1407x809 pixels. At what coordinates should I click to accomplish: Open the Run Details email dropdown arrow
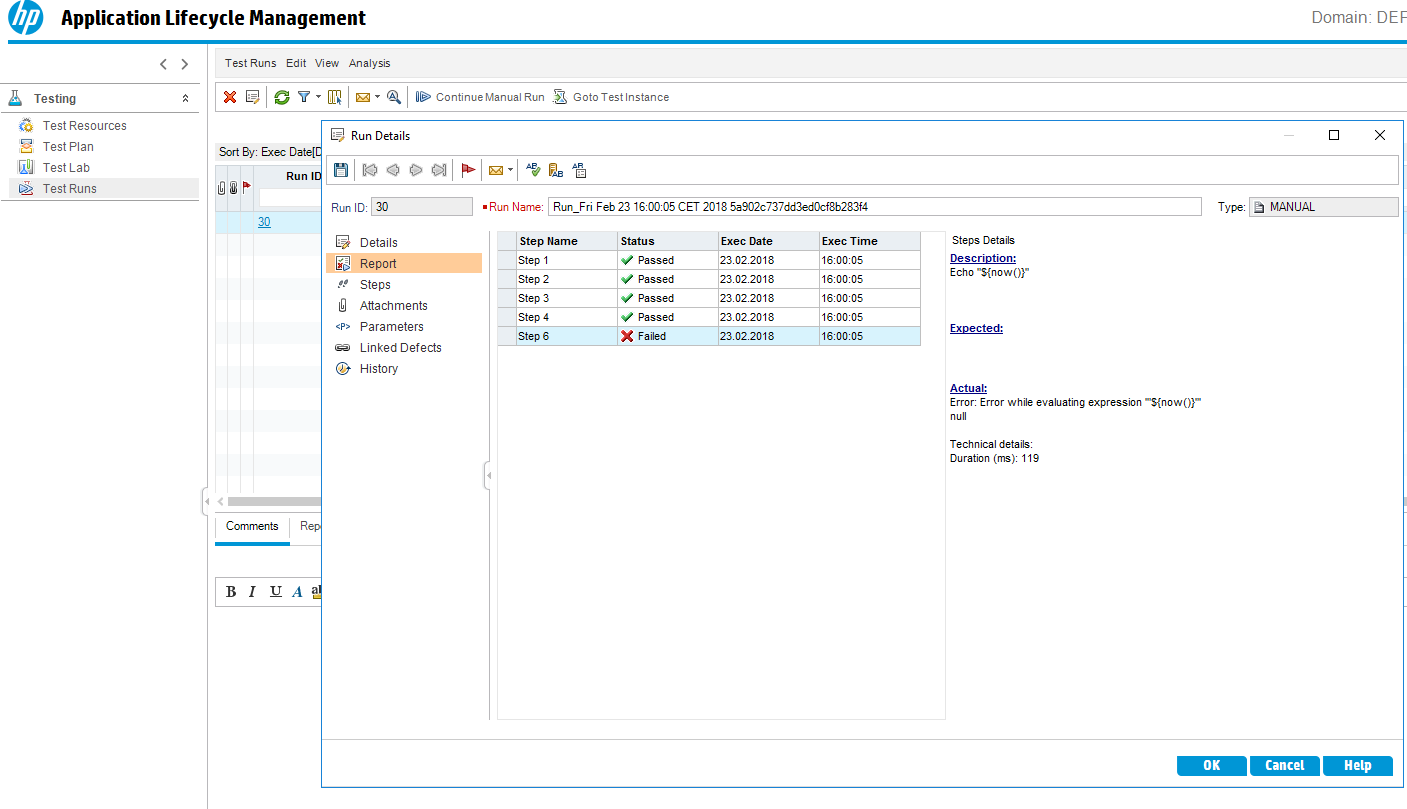click(x=510, y=170)
